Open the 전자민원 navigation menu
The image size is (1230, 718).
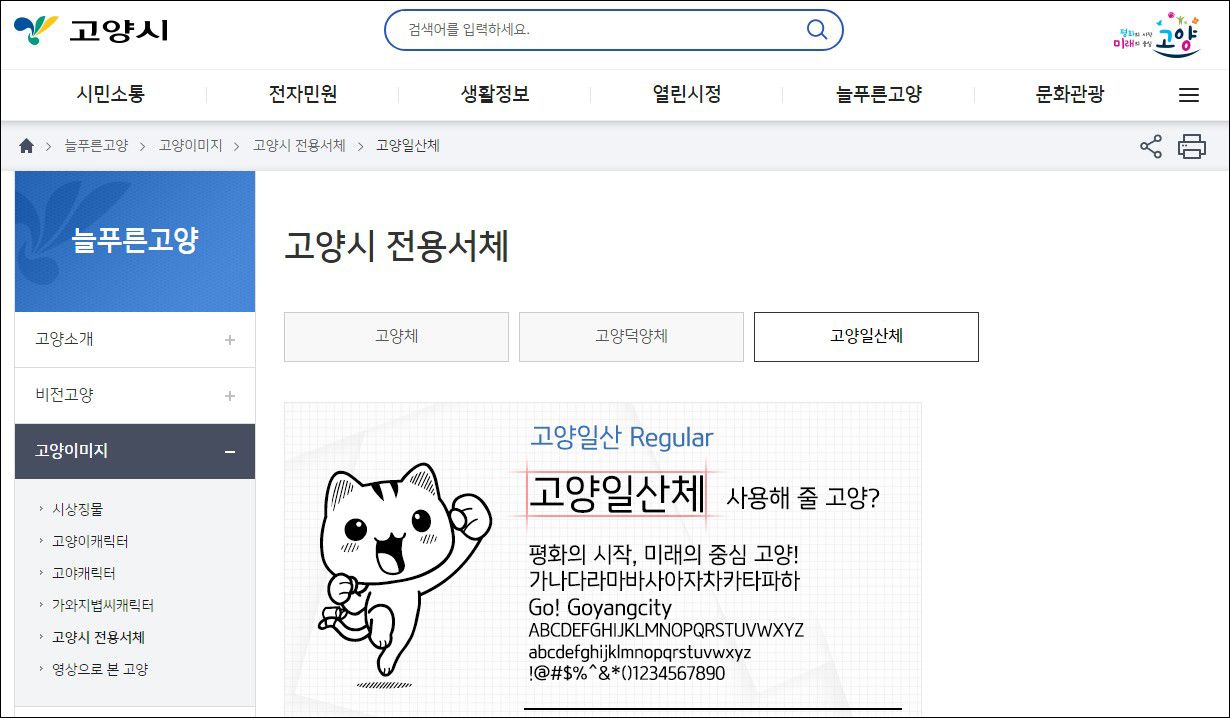302,94
